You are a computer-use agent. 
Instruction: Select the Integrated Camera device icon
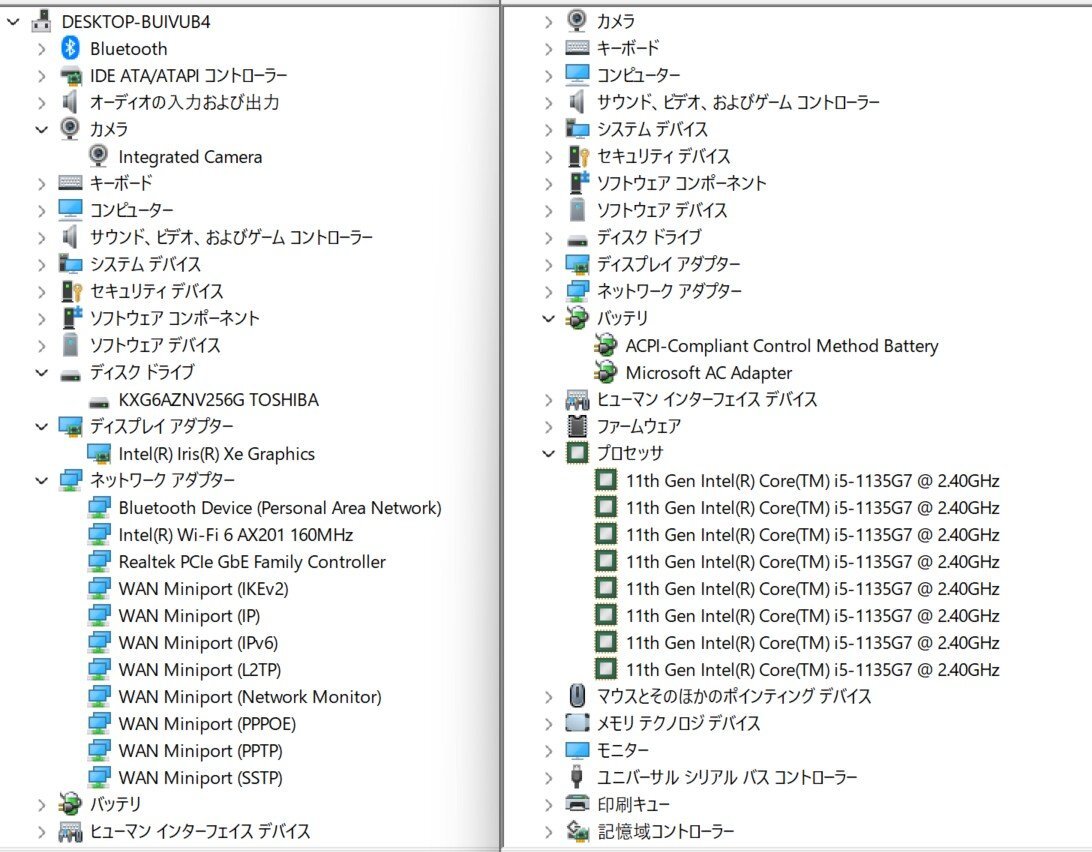pos(98,156)
